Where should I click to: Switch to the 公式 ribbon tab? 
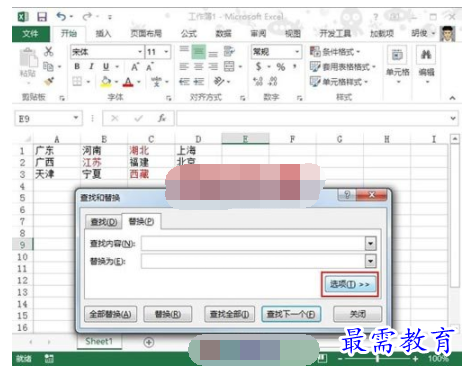pyautogui.click(x=189, y=33)
